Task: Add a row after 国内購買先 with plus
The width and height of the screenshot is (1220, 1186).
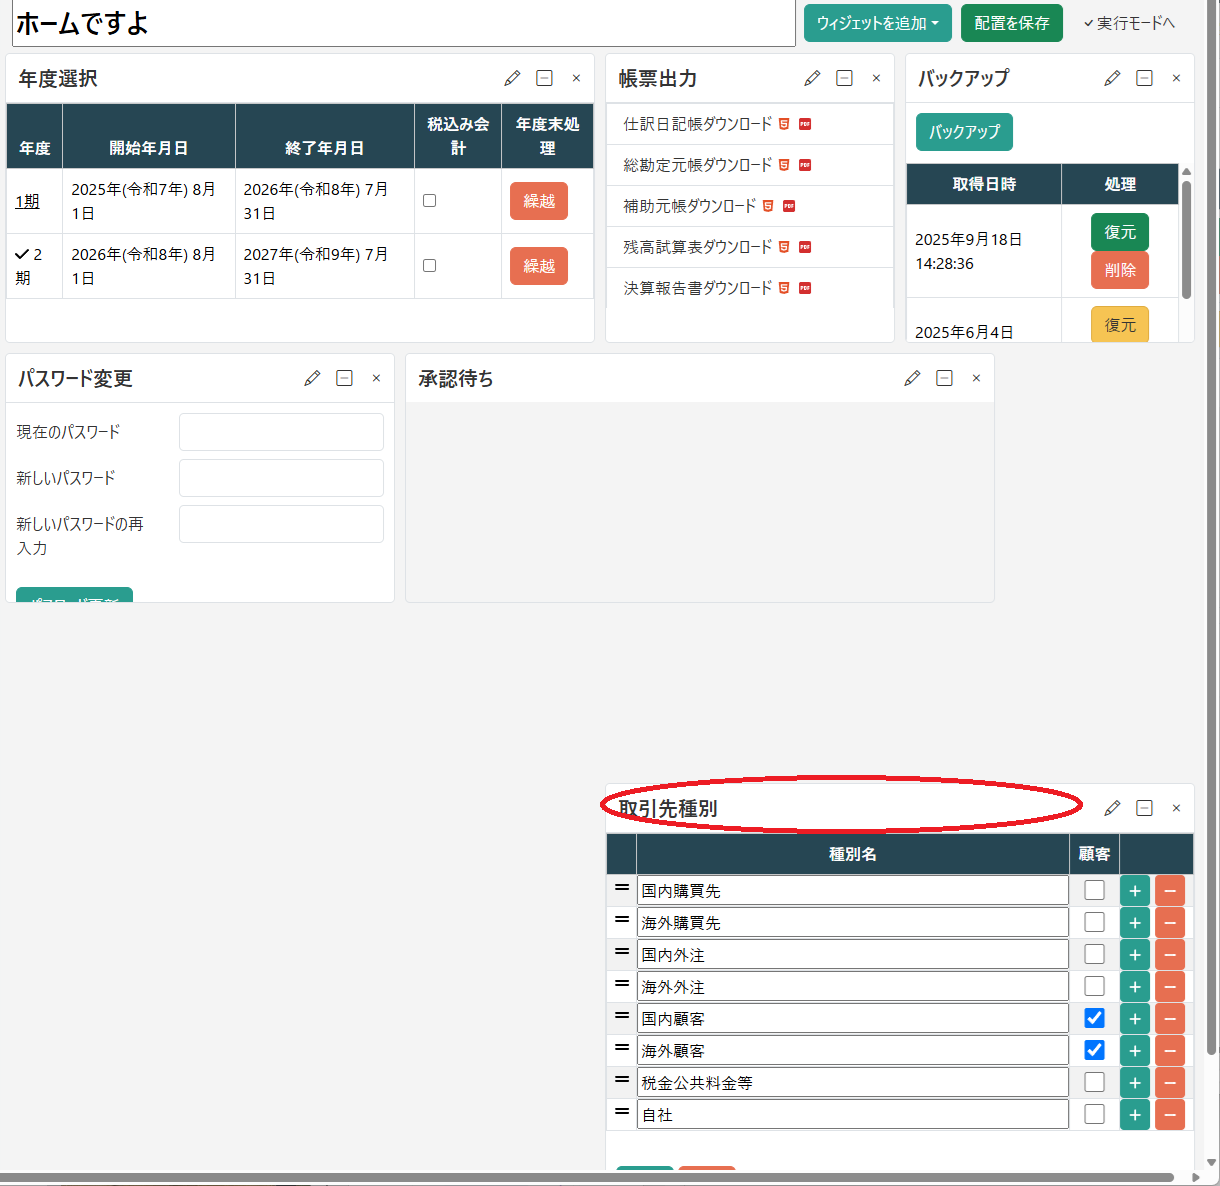Action: [1134, 891]
